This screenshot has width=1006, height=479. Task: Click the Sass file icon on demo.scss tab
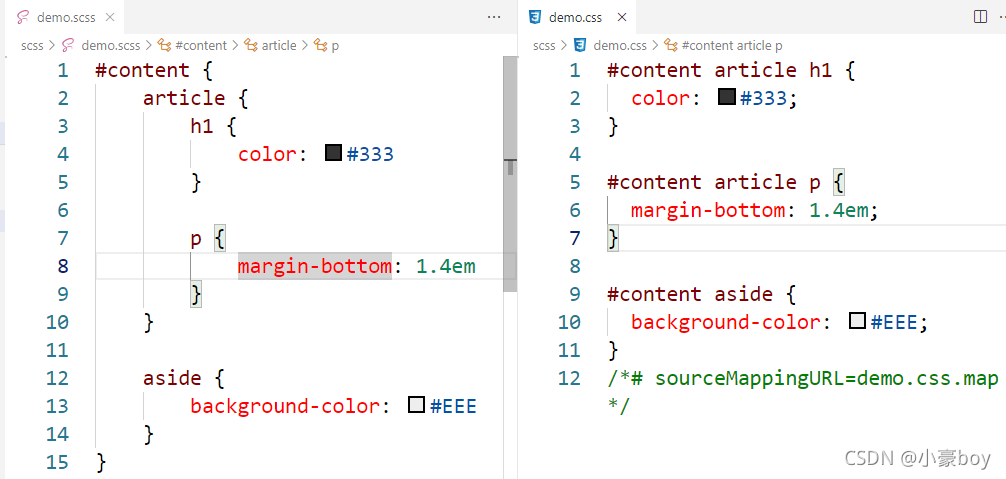click(23, 17)
